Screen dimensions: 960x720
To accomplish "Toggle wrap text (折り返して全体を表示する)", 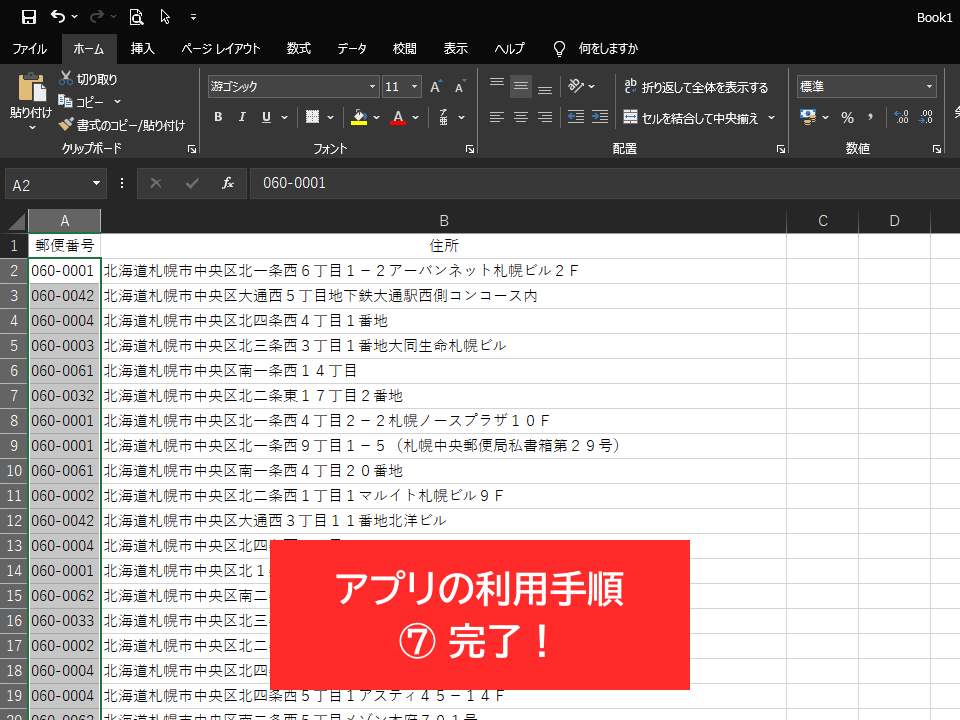I will coord(696,87).
